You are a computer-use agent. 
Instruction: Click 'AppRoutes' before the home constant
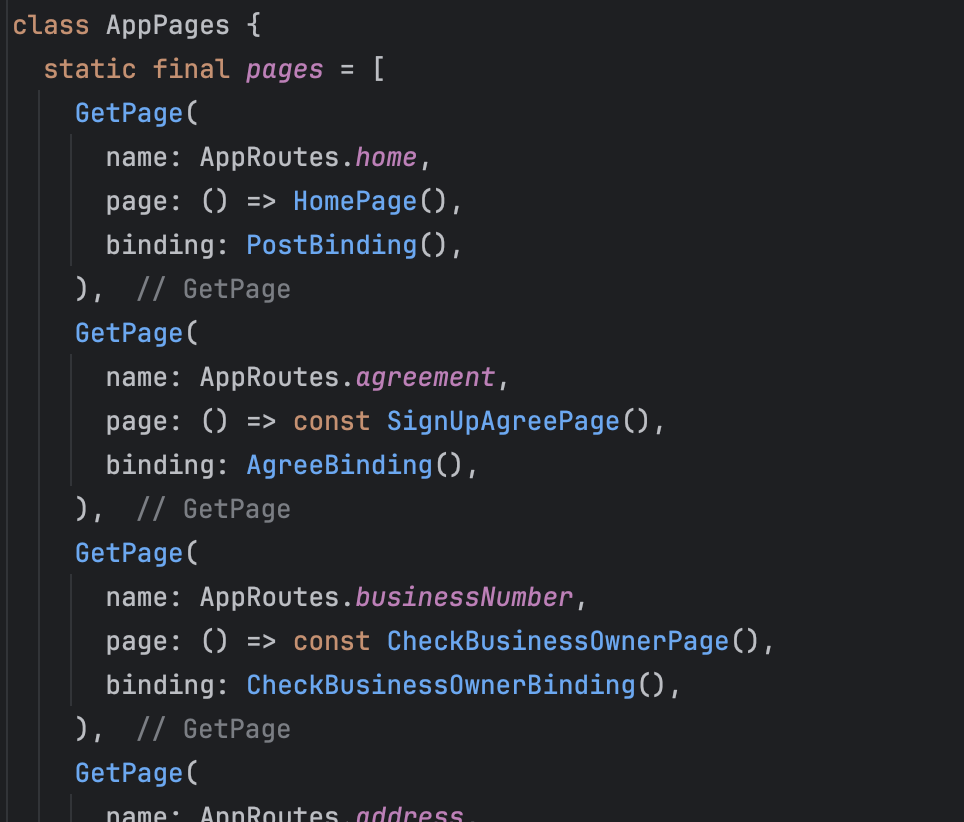269,159
